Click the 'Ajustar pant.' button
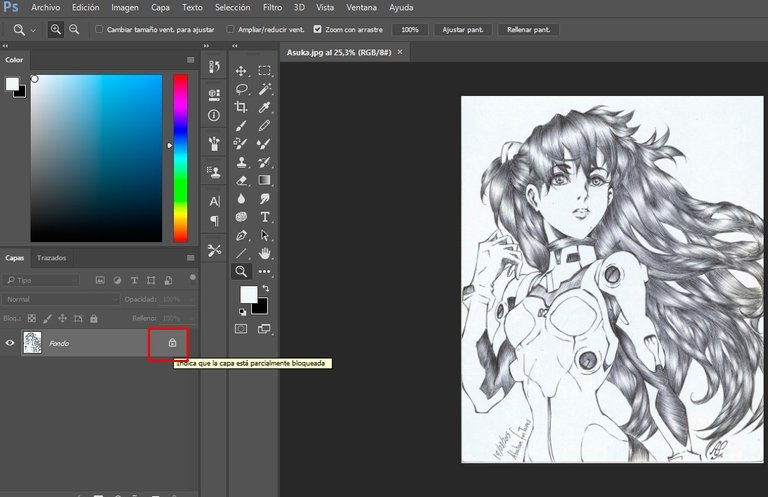This screenshot has width=768, height=497. click(463, 29)
